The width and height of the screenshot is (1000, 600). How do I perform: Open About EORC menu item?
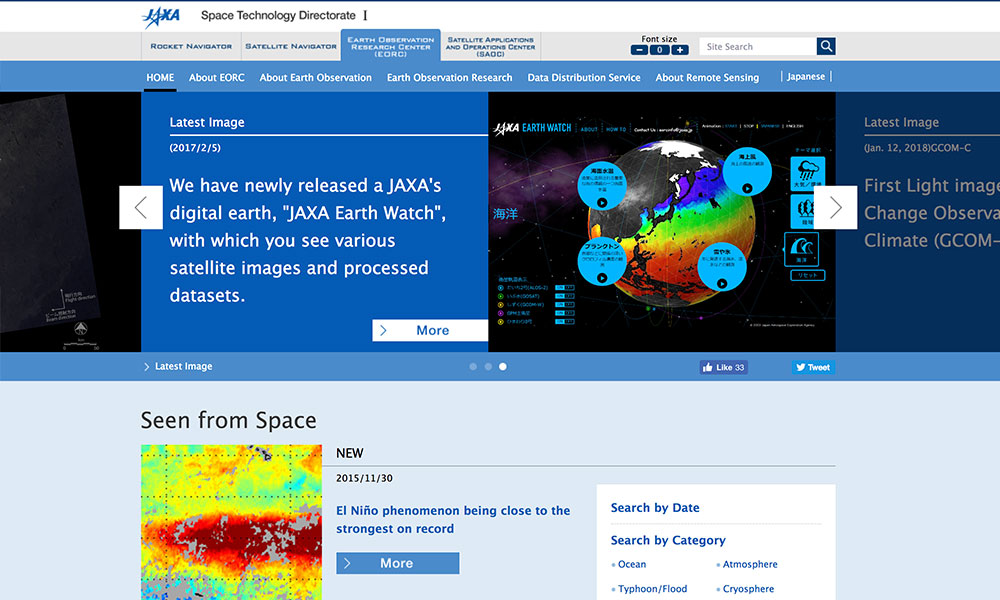(217, 77)
